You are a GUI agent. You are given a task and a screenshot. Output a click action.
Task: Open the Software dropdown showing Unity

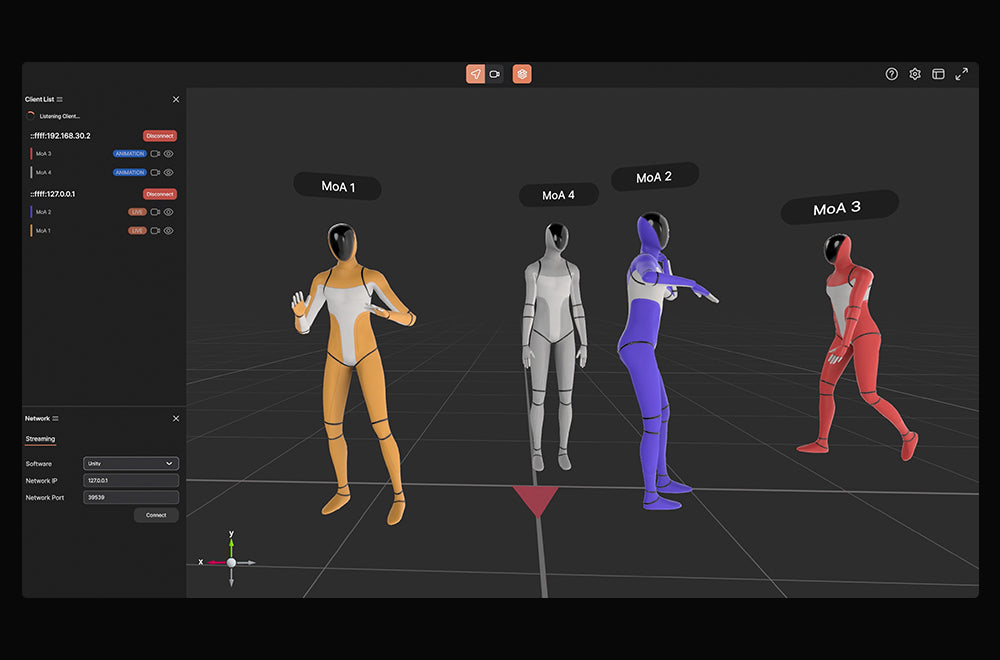pos(131,464)
